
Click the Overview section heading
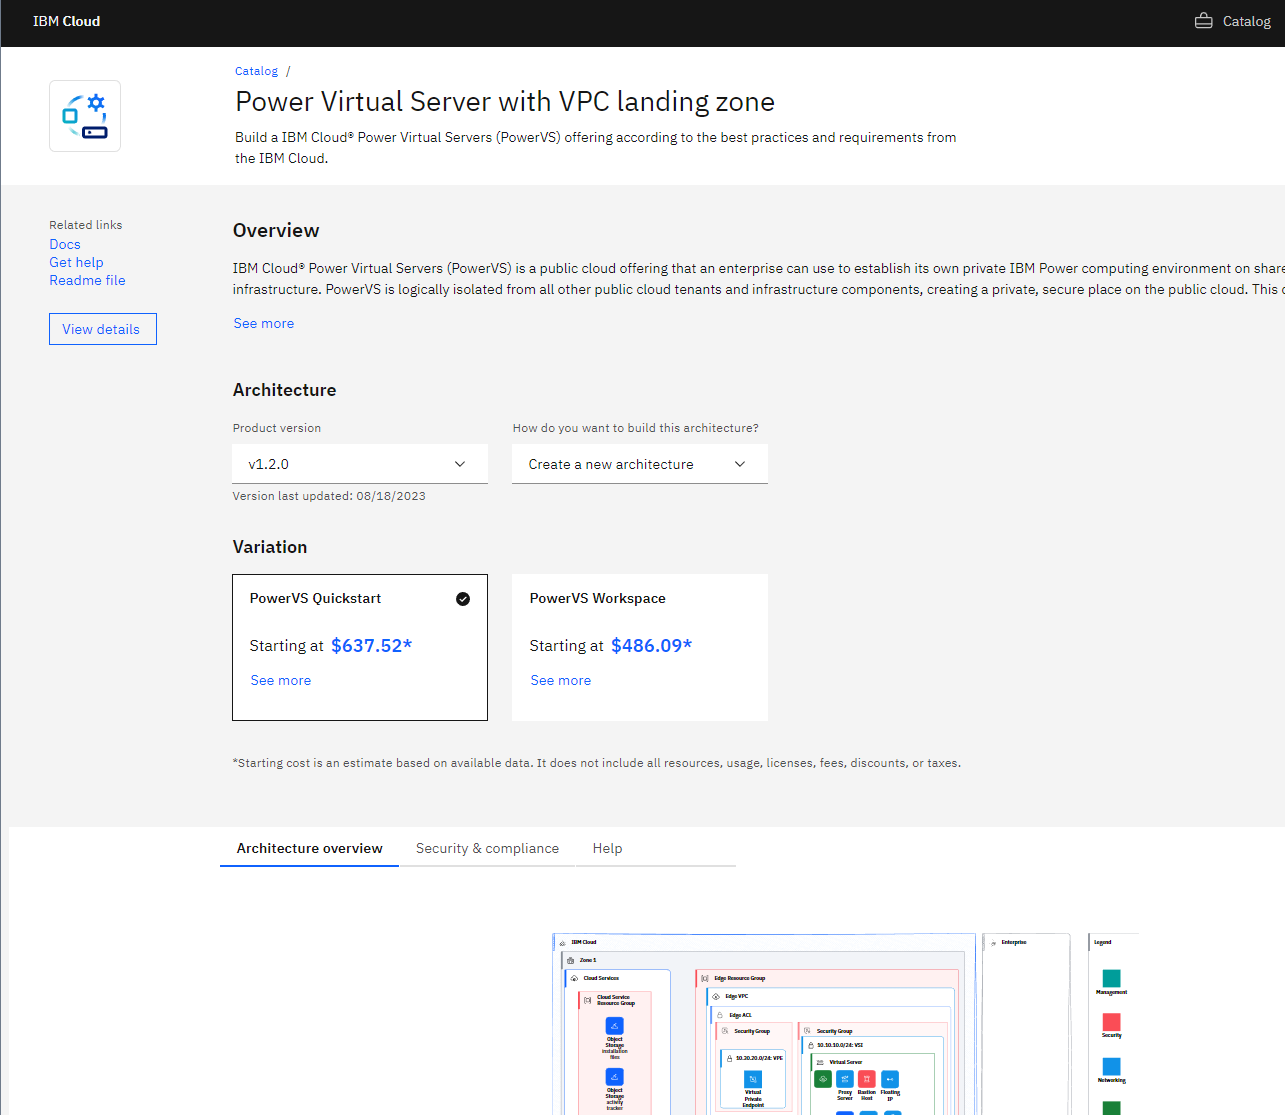[x=276, y=230]
